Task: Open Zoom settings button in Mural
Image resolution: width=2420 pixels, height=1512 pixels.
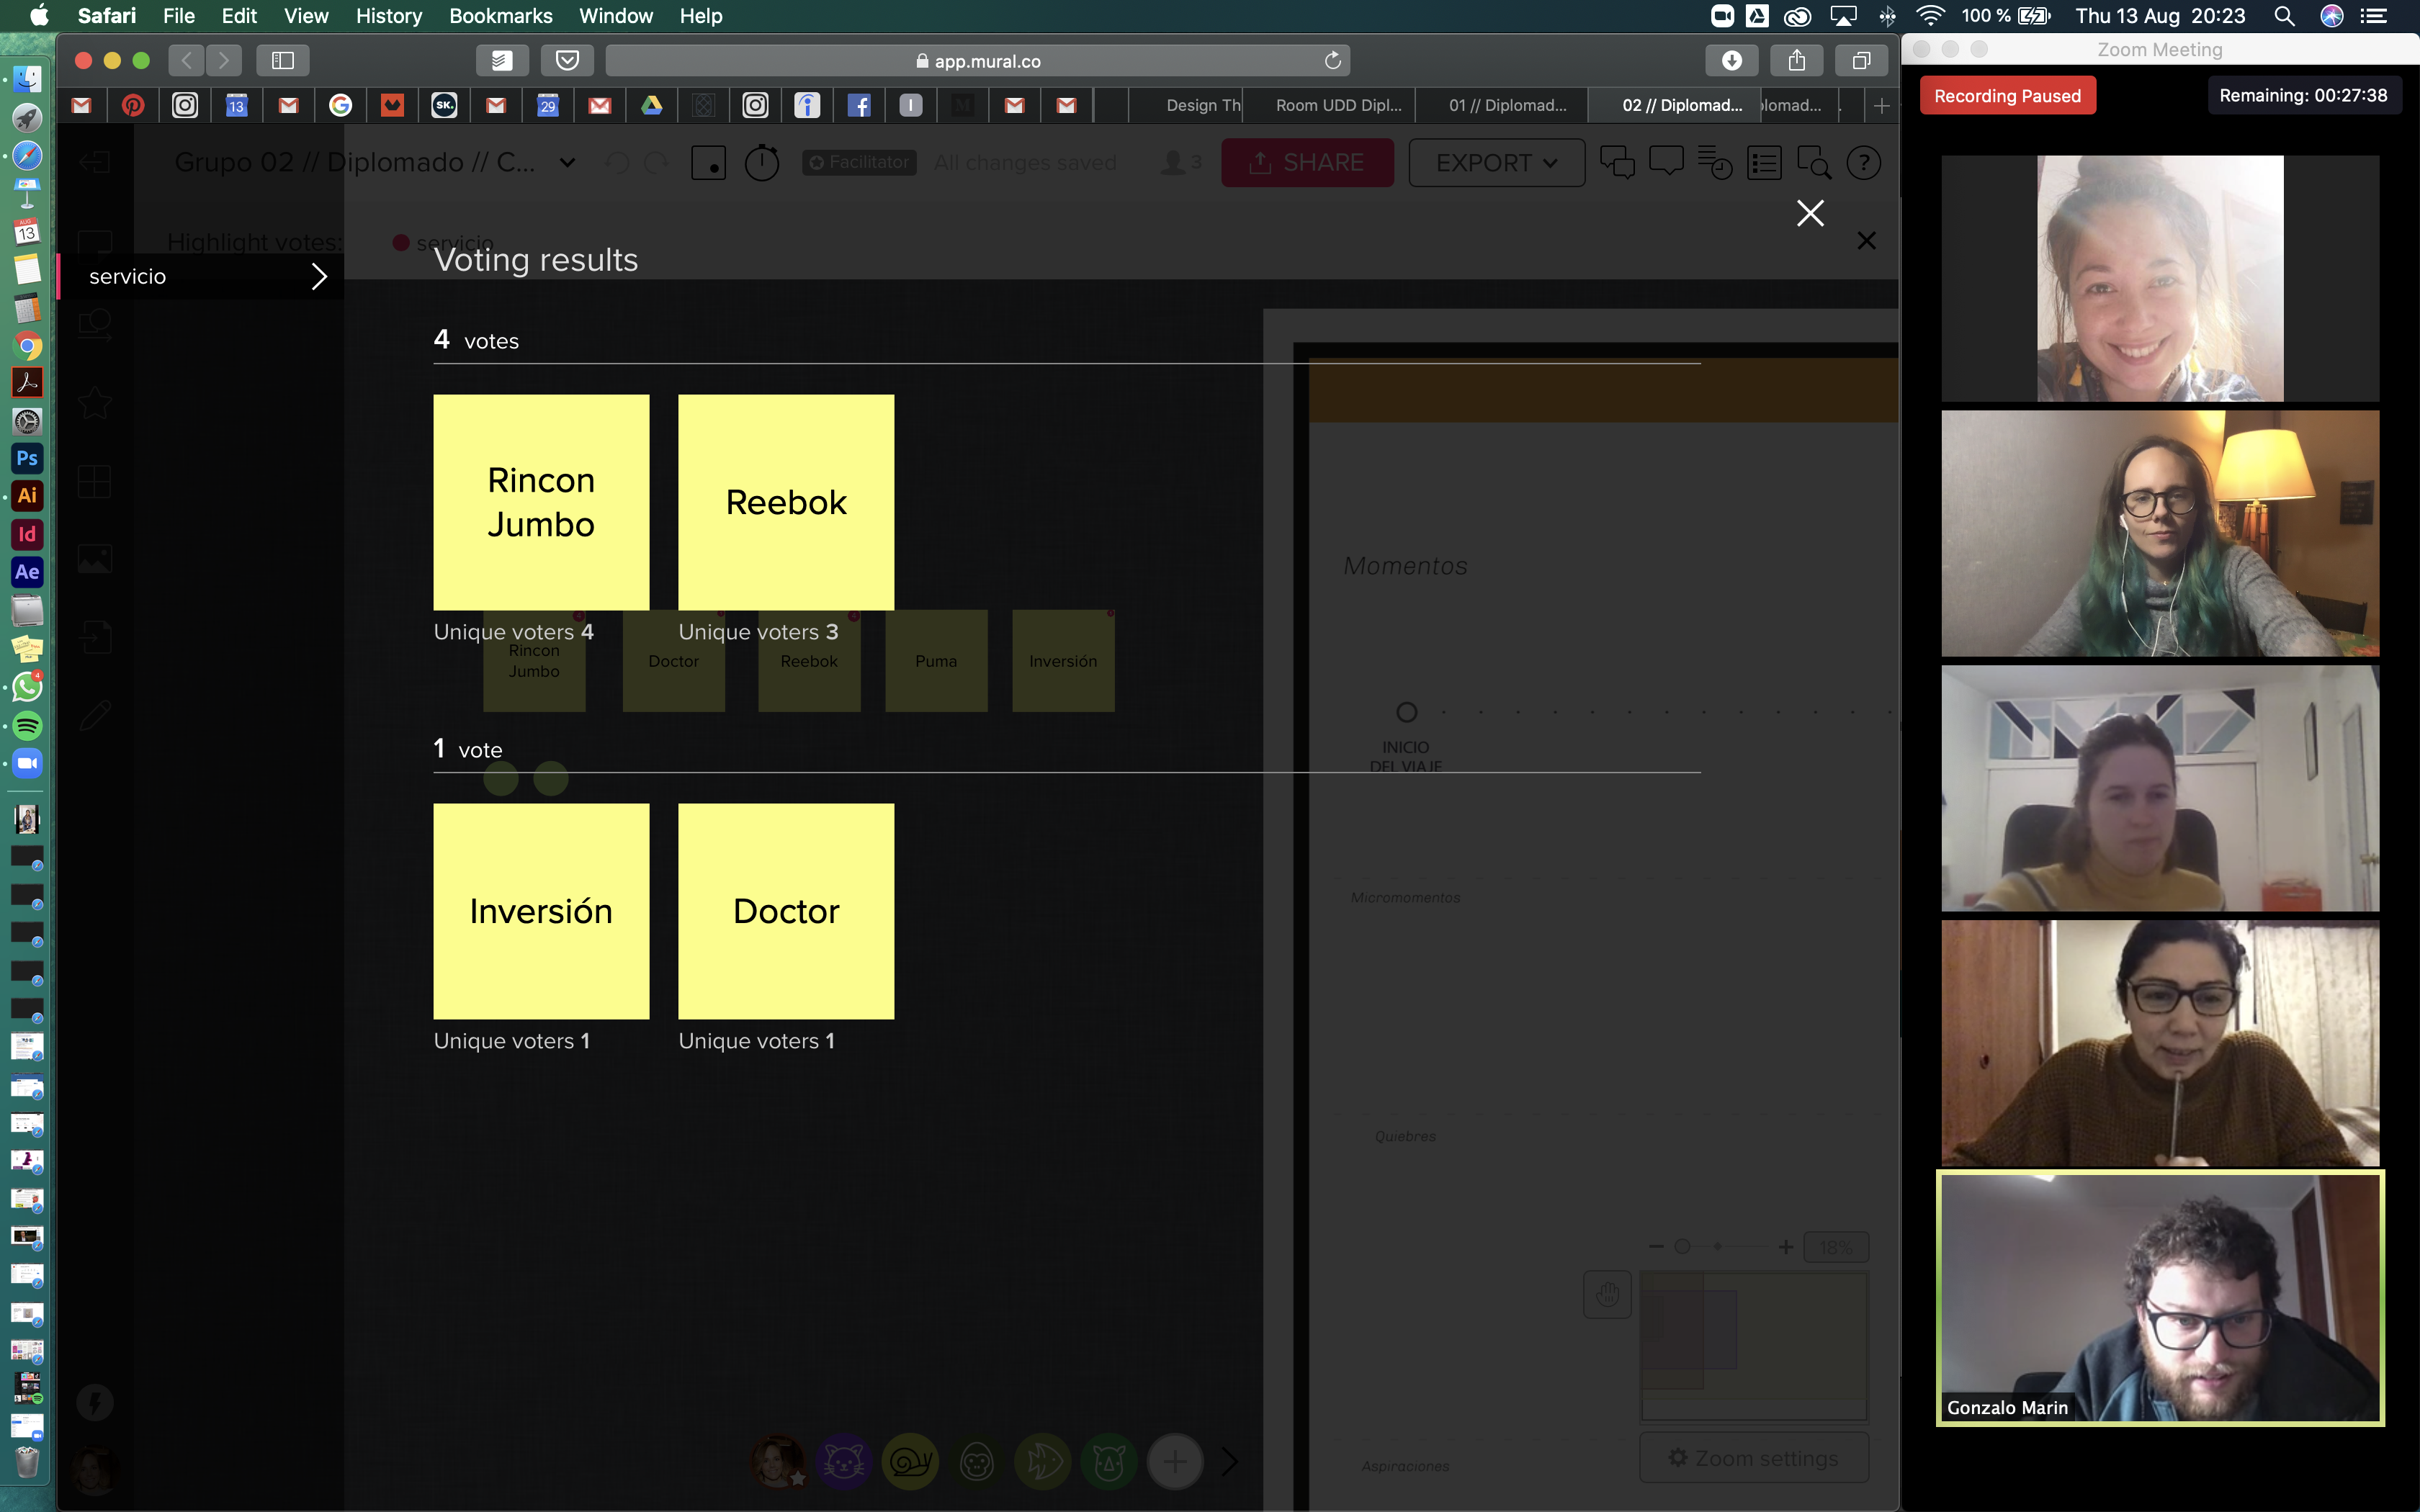Action: [x=1754, y=1458]
